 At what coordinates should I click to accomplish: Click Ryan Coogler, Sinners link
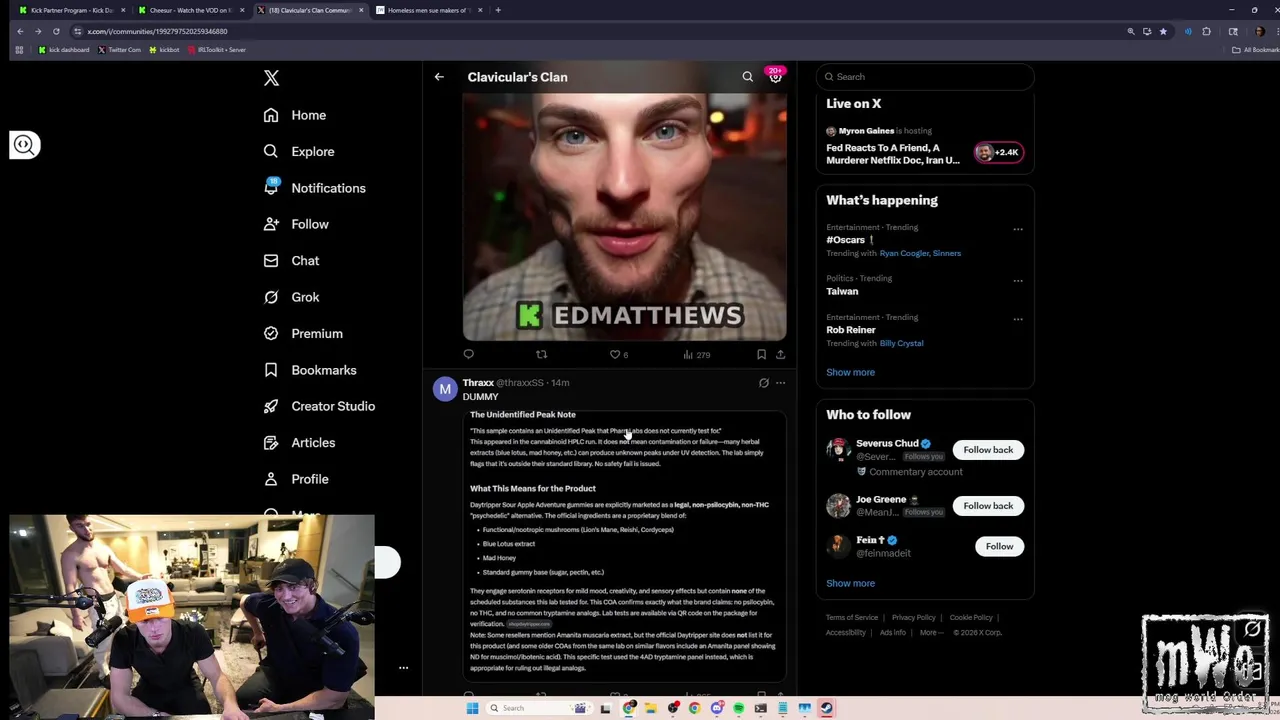tap(920, 253)
